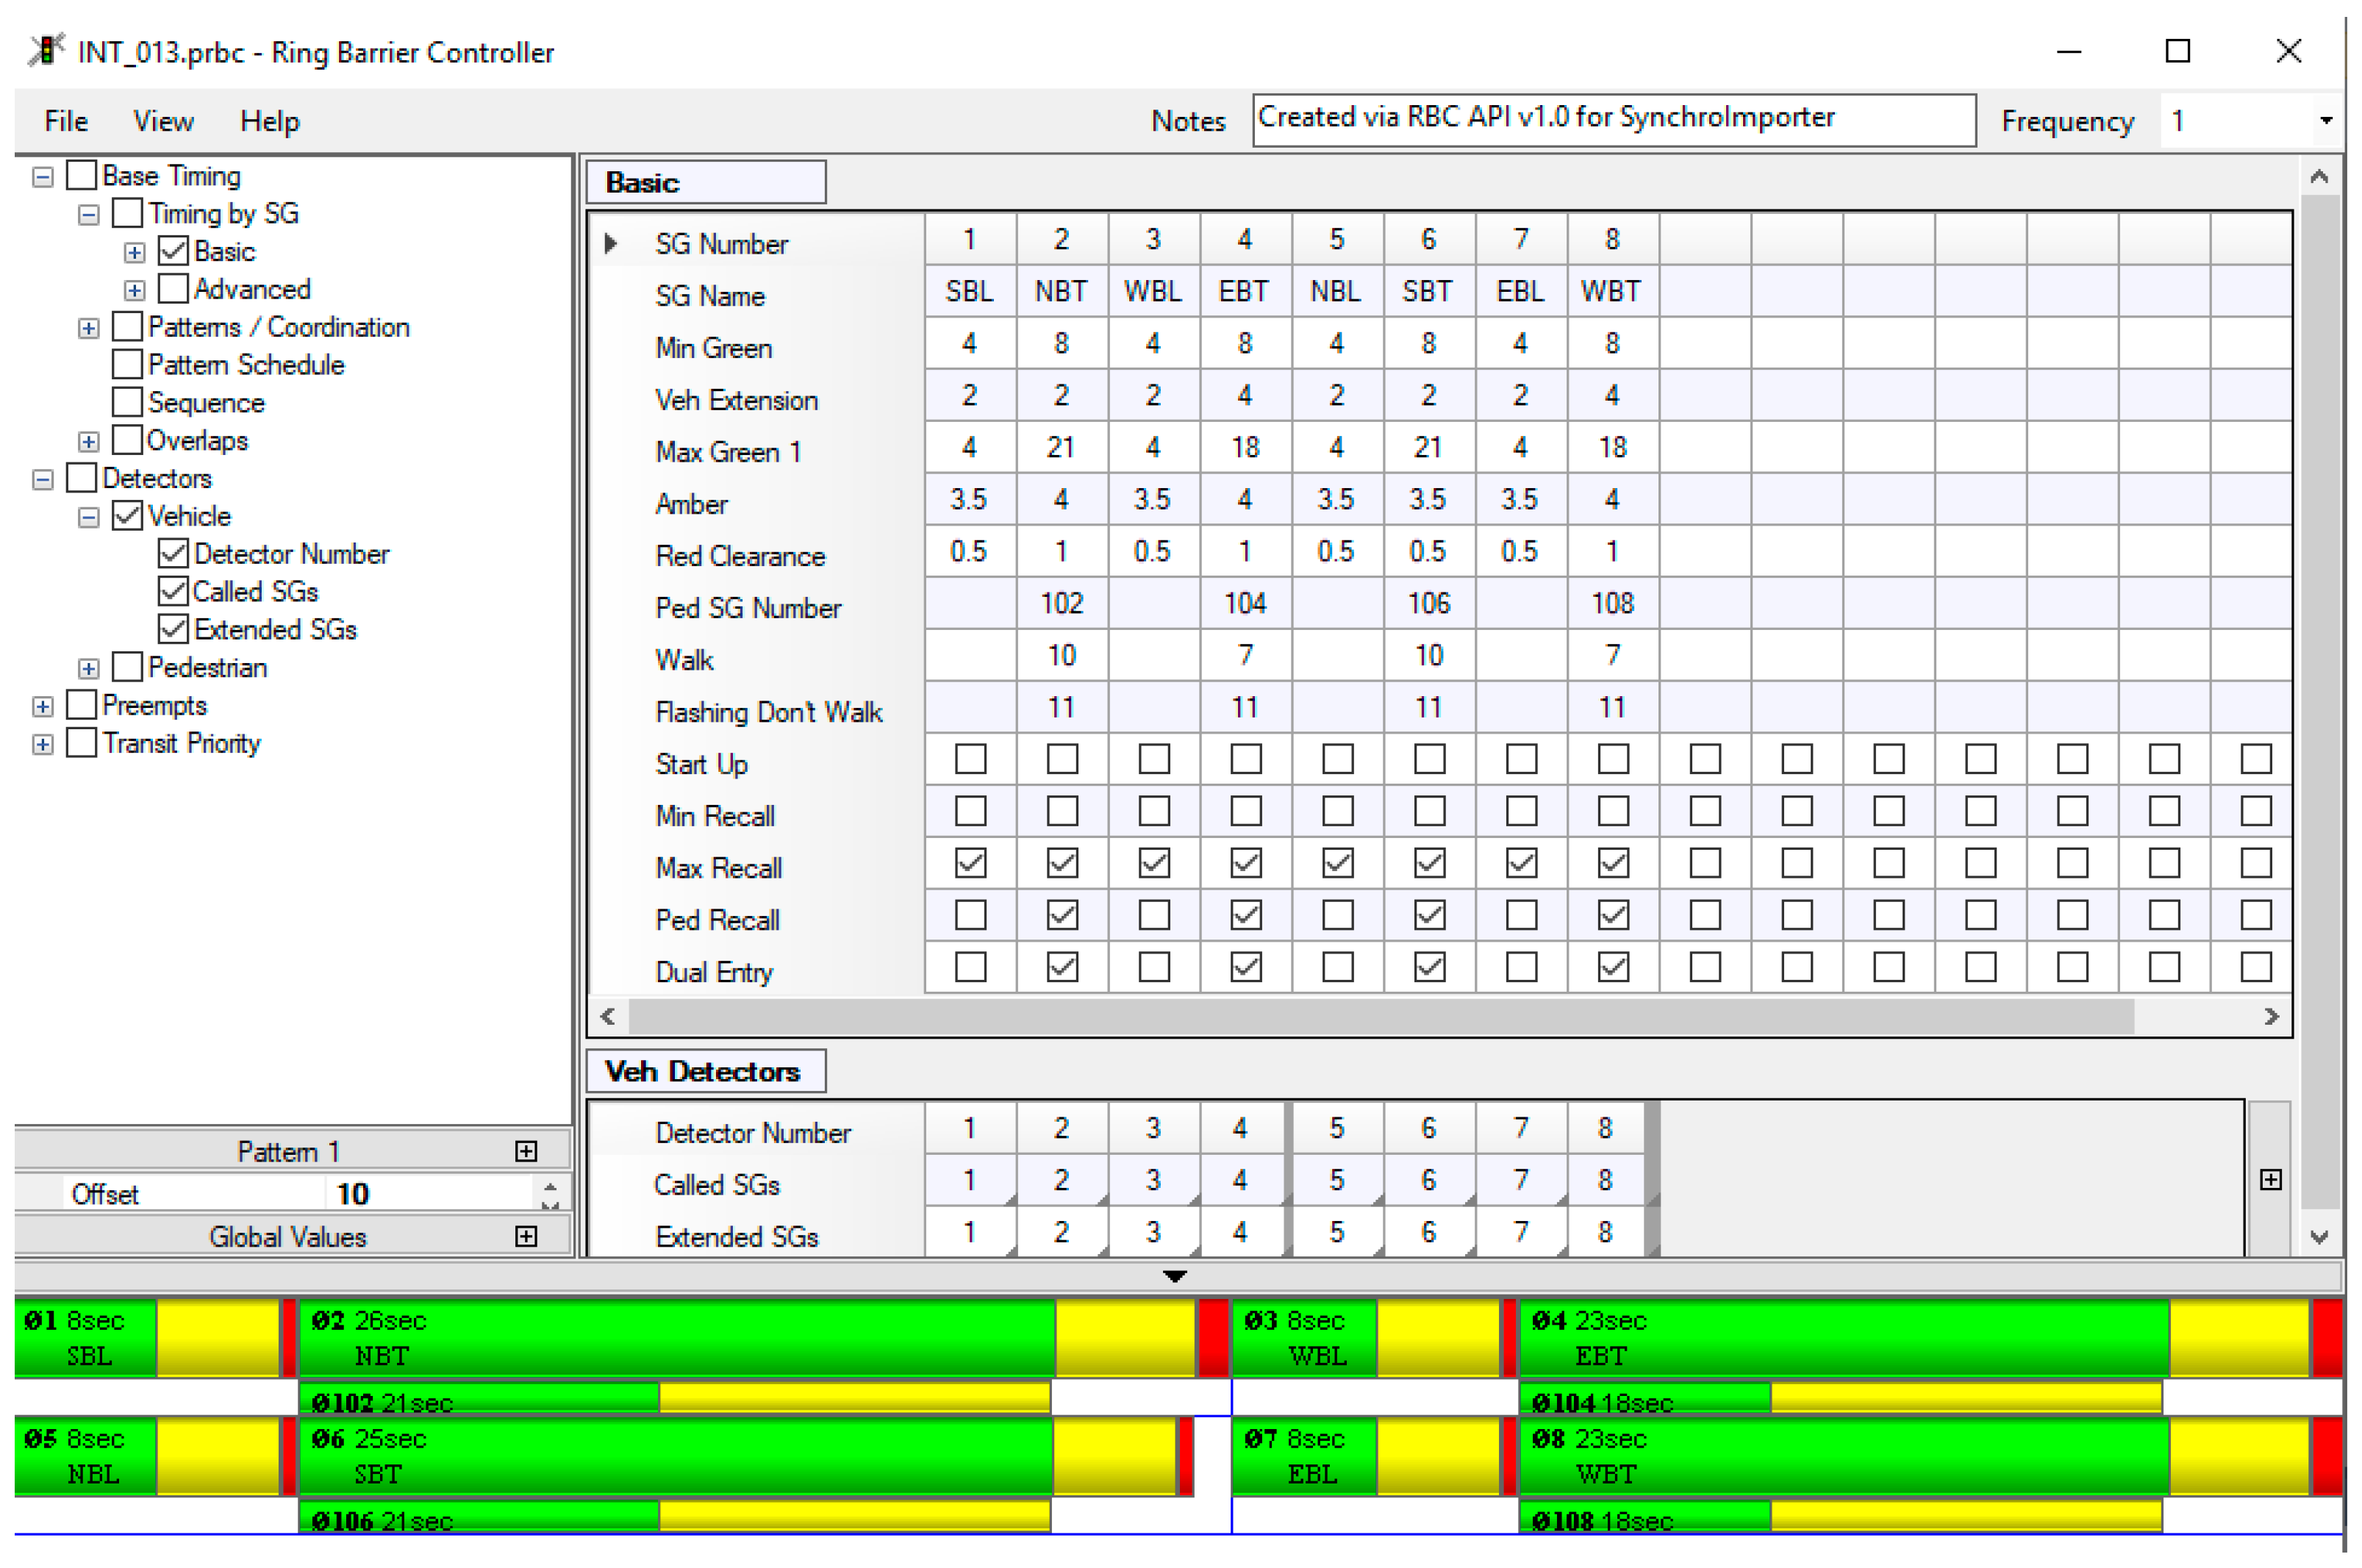Open the View menu
The width and height of the screenshot is (2362, 1568).
point(163,121)
